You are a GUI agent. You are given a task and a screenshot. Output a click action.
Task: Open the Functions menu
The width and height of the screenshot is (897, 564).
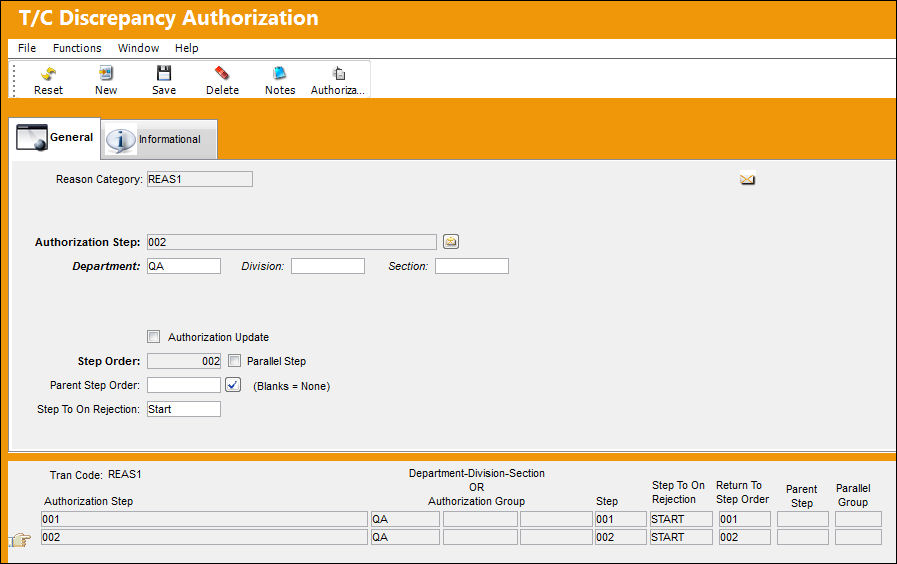click(x=77, y=48)
